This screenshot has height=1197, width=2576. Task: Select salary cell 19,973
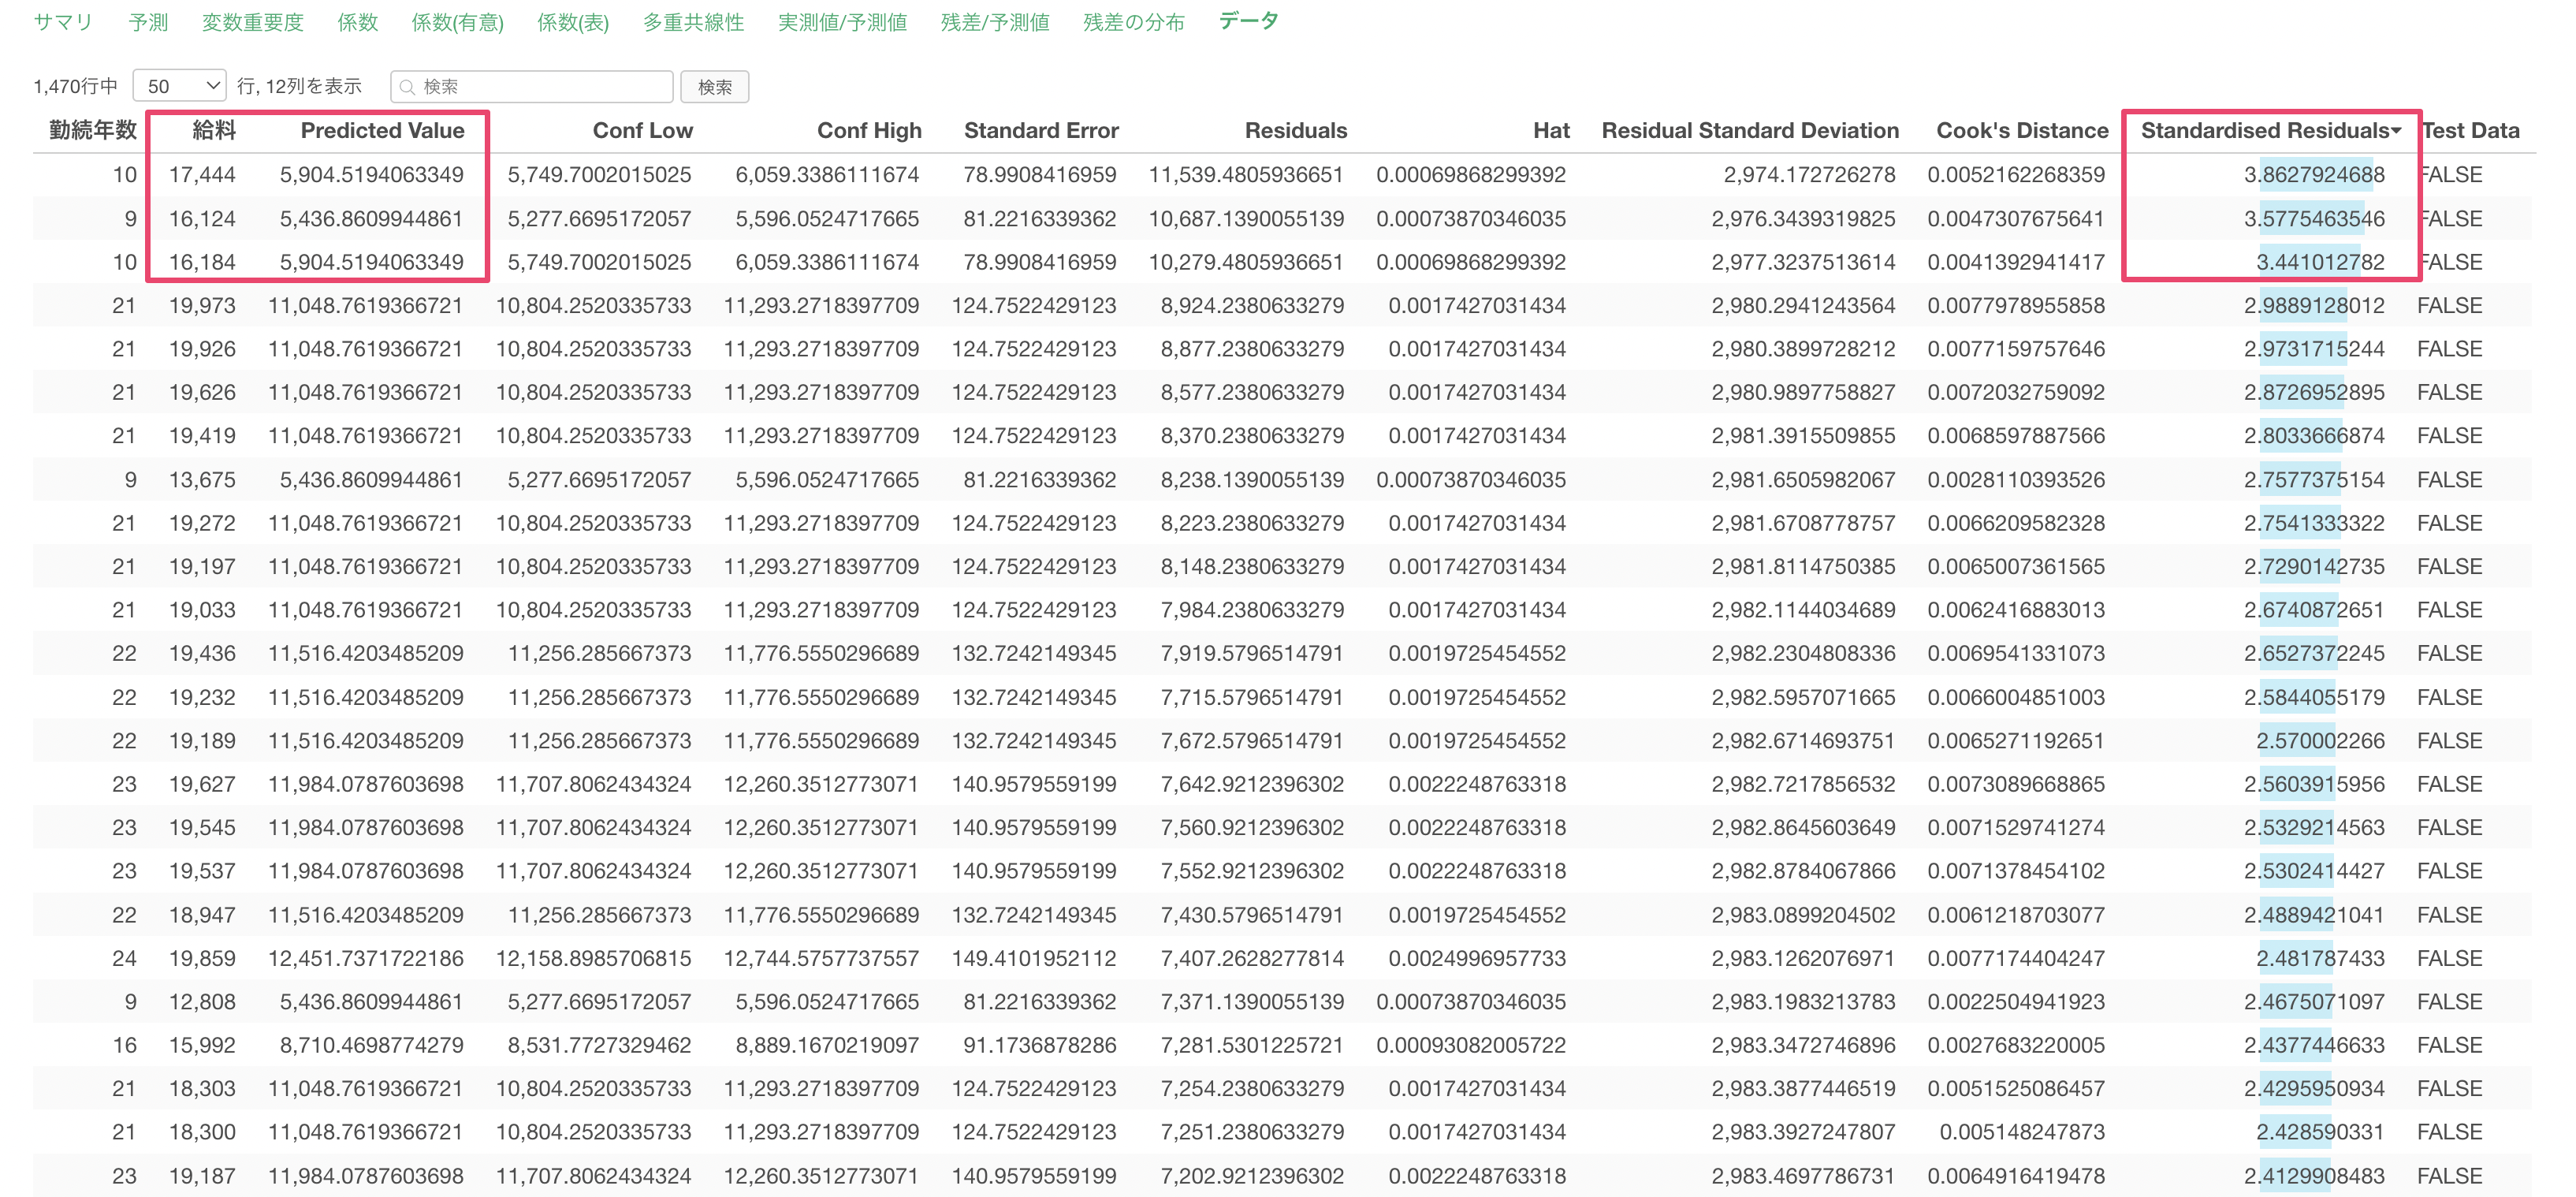coord(202,305)
